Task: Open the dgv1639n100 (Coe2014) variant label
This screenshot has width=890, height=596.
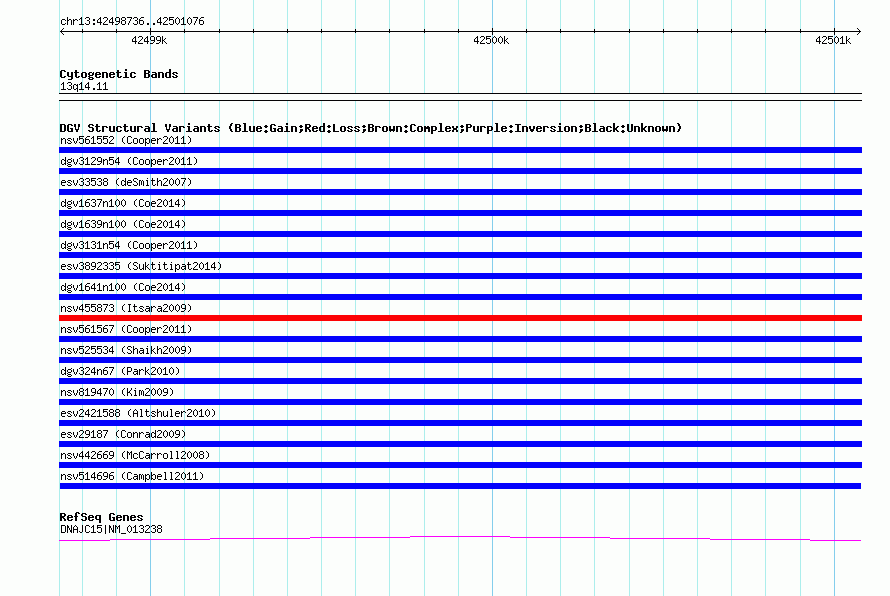Action: (x=123, y=224)
